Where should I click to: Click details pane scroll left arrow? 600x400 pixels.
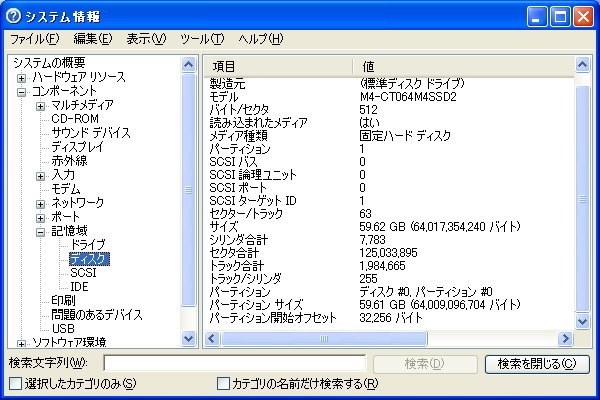[212, 338]
